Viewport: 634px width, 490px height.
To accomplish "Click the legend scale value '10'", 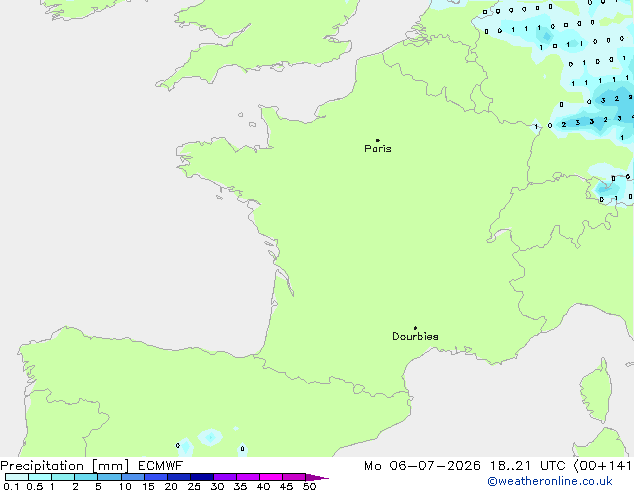I will (x=125, y=486).
